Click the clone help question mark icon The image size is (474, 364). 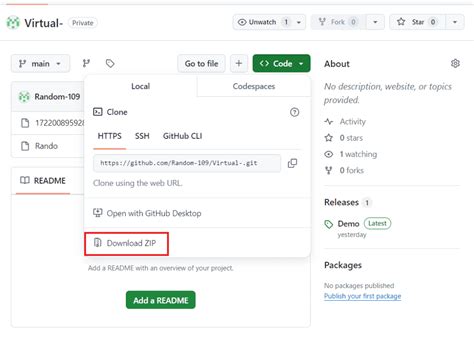point(294,112)
